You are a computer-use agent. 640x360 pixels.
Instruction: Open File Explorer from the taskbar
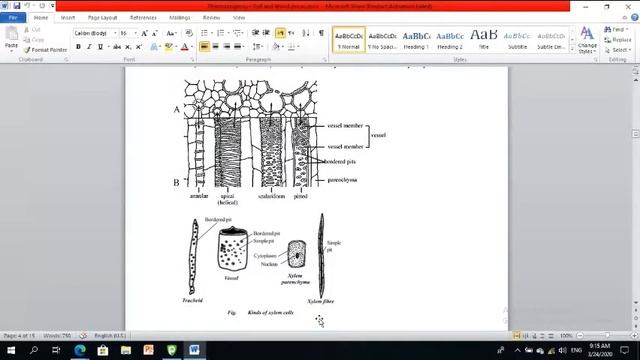(126, 350)
